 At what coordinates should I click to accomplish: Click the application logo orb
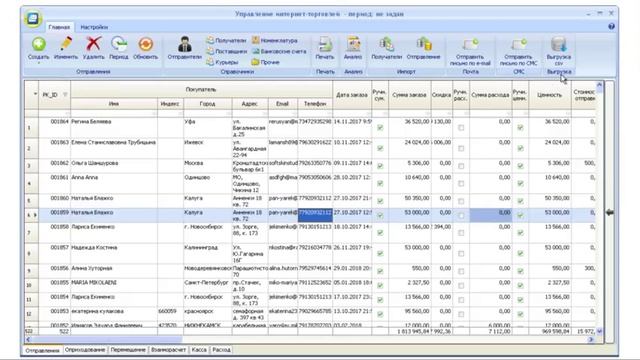[33, 18]
